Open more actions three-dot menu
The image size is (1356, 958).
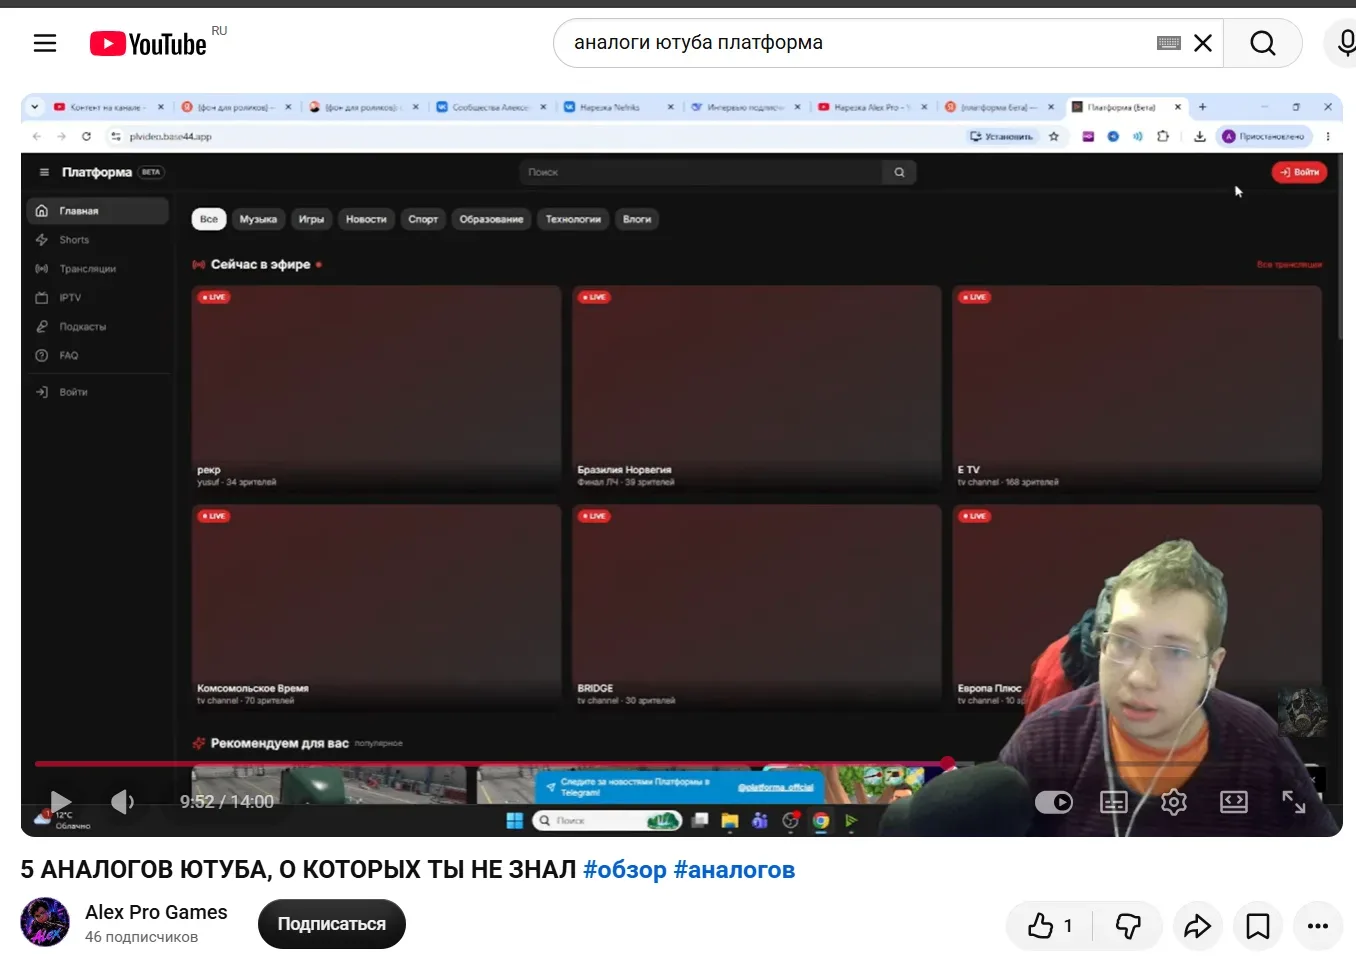point(1318,926)
